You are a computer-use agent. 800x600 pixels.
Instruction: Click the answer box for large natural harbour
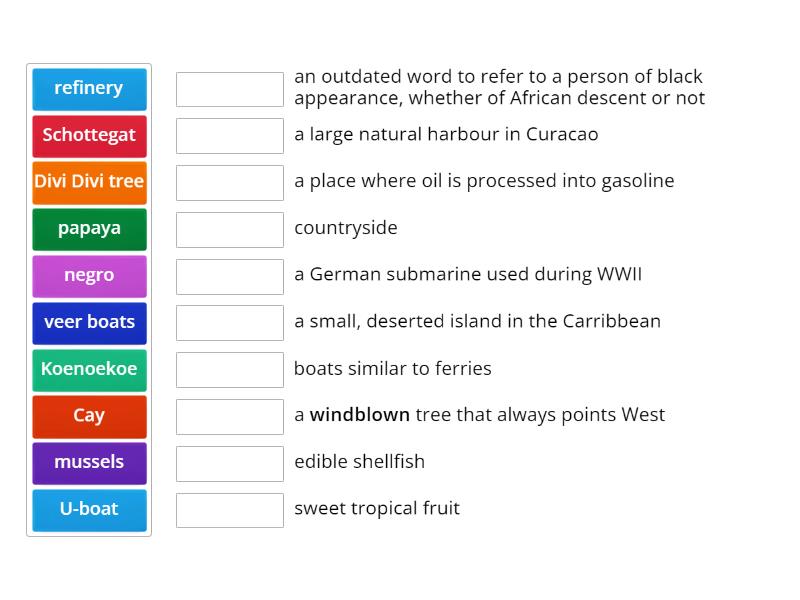click(229, 135)
